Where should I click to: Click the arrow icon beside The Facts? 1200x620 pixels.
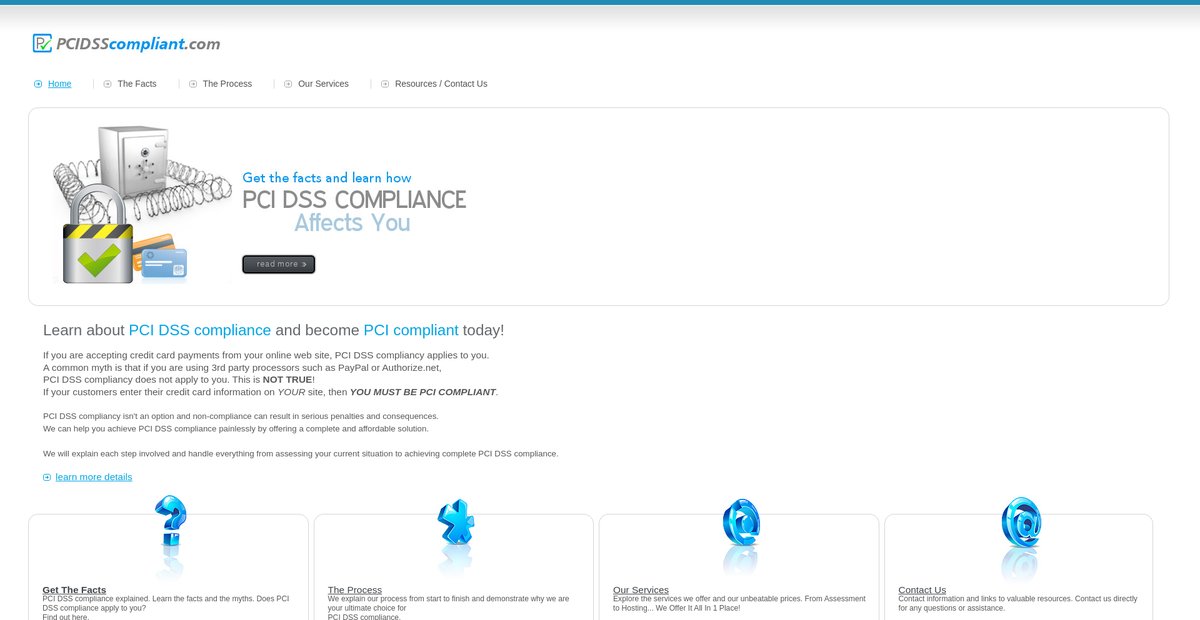coord(107,84)
